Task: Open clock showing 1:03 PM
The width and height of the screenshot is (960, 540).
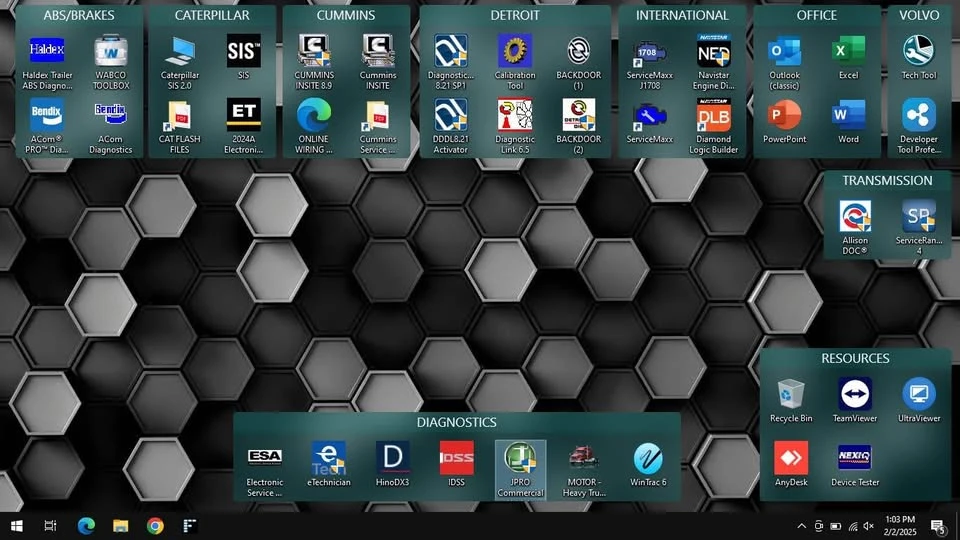Action: click(x=900, y=526)
